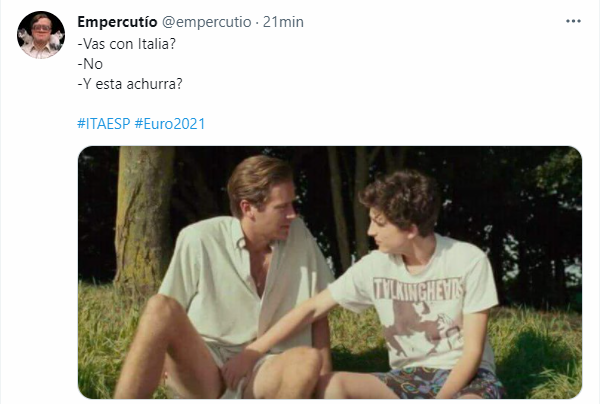
Task: Select the '-Vas con Italia?' text line
Action: click(x=127, y=44)
